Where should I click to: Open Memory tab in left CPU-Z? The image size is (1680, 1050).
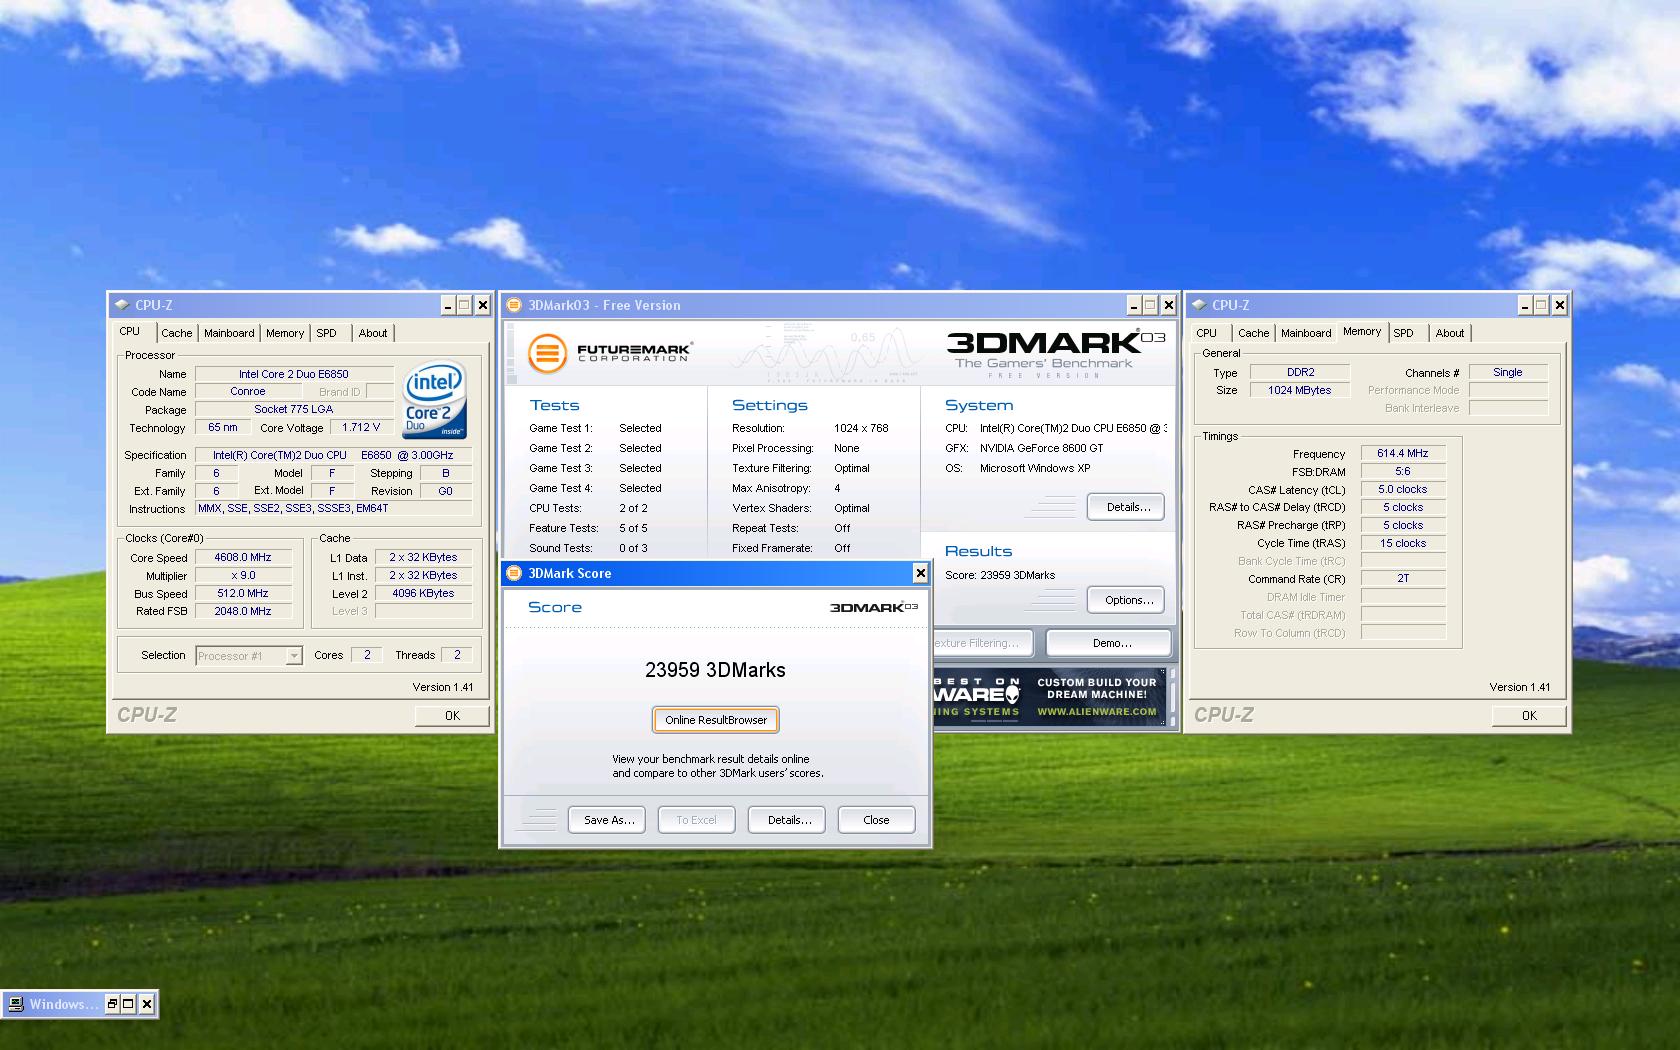click(285, 333)
